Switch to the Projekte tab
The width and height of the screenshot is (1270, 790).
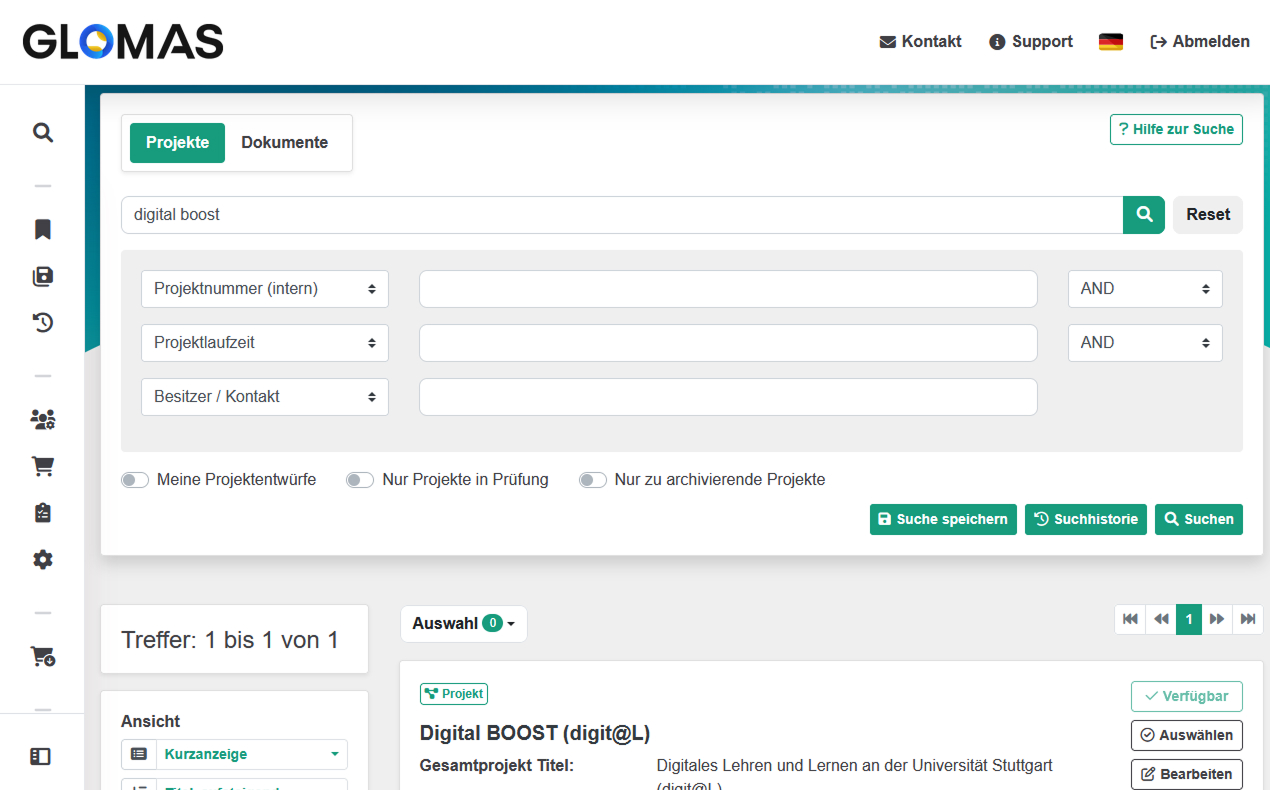click(x=177, y=142)
